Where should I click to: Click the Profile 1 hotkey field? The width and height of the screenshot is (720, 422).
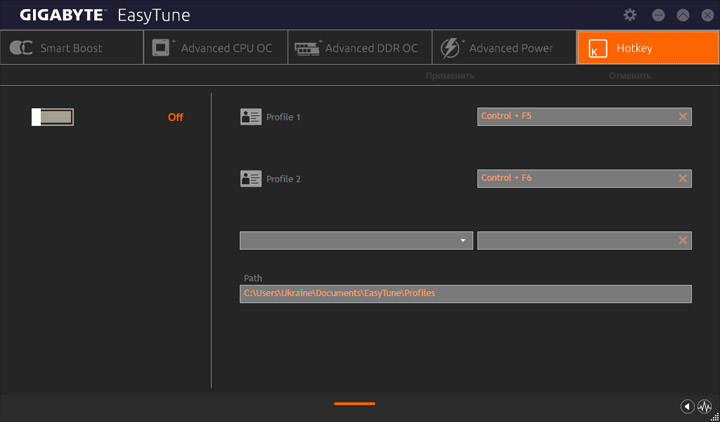(584, 117)
